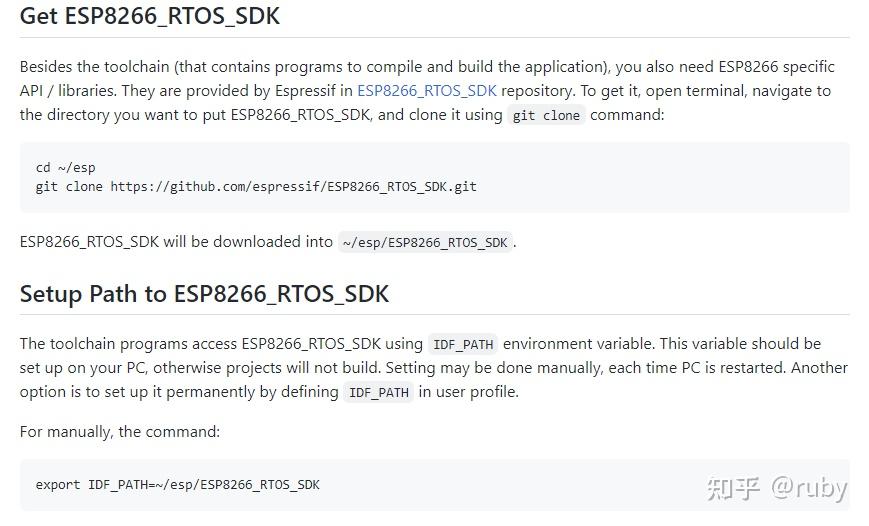This screenshot has width=869, height=526.
Task: Click the IDF_PATH code before "environment variable"
Action: coord(462,344)
